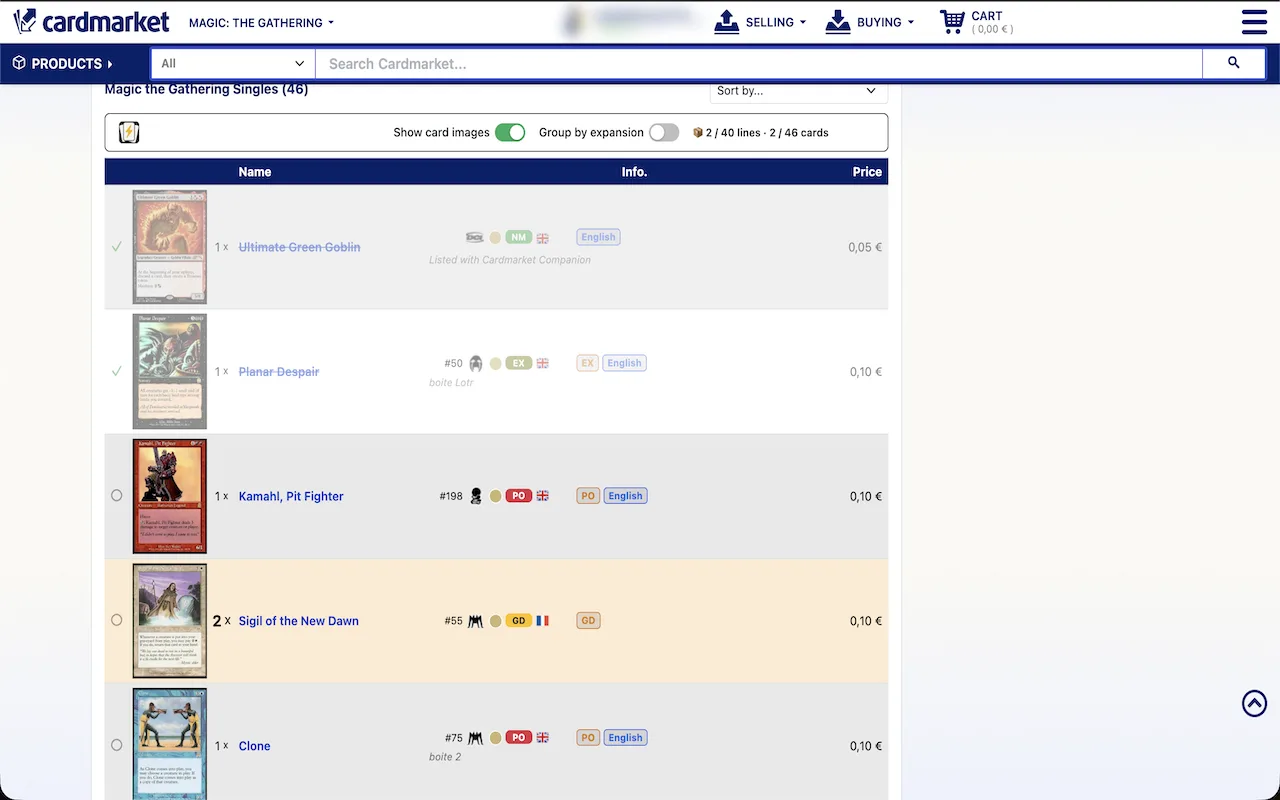The image size is (1280, 800).
Task: Click the scroll-to-top arrow button
Action: pos(1254,703)
